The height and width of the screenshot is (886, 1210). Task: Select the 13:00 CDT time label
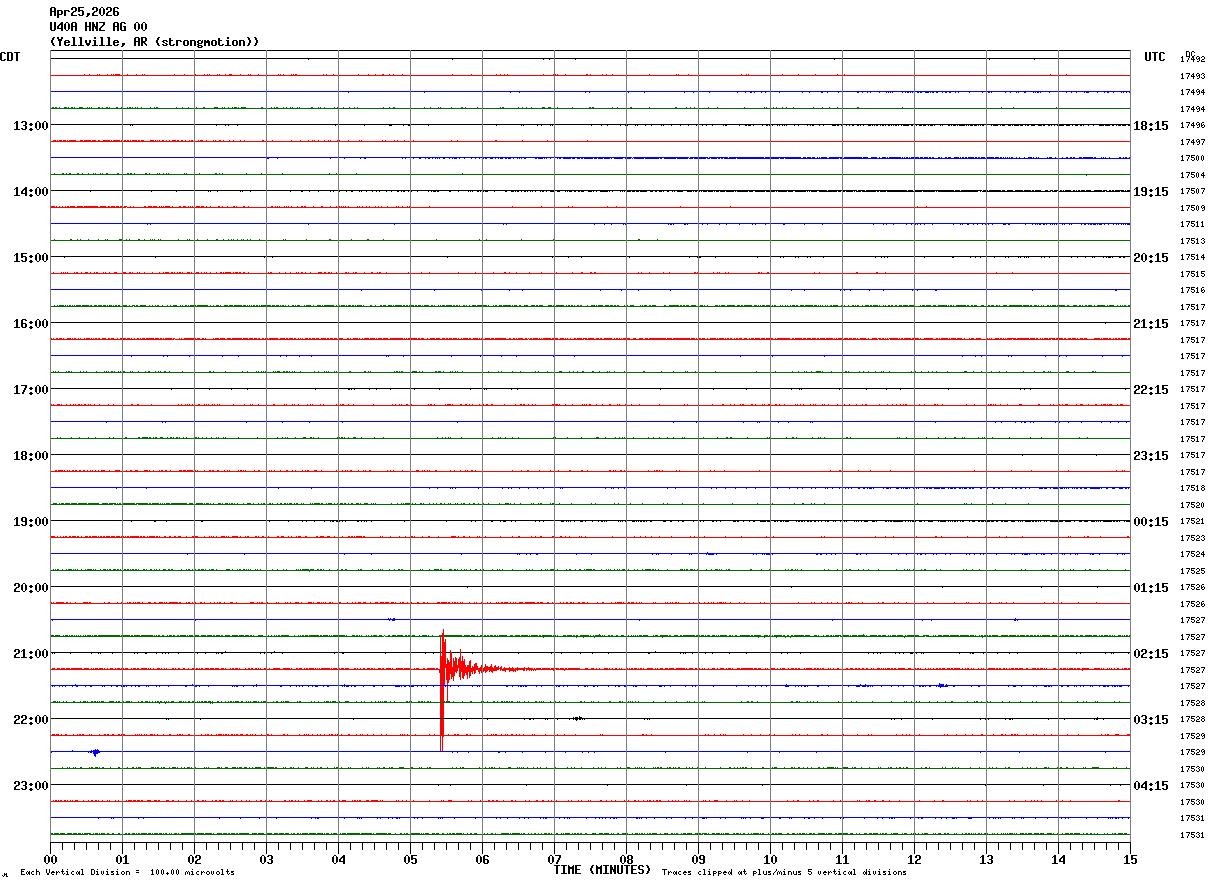point(30,126)
